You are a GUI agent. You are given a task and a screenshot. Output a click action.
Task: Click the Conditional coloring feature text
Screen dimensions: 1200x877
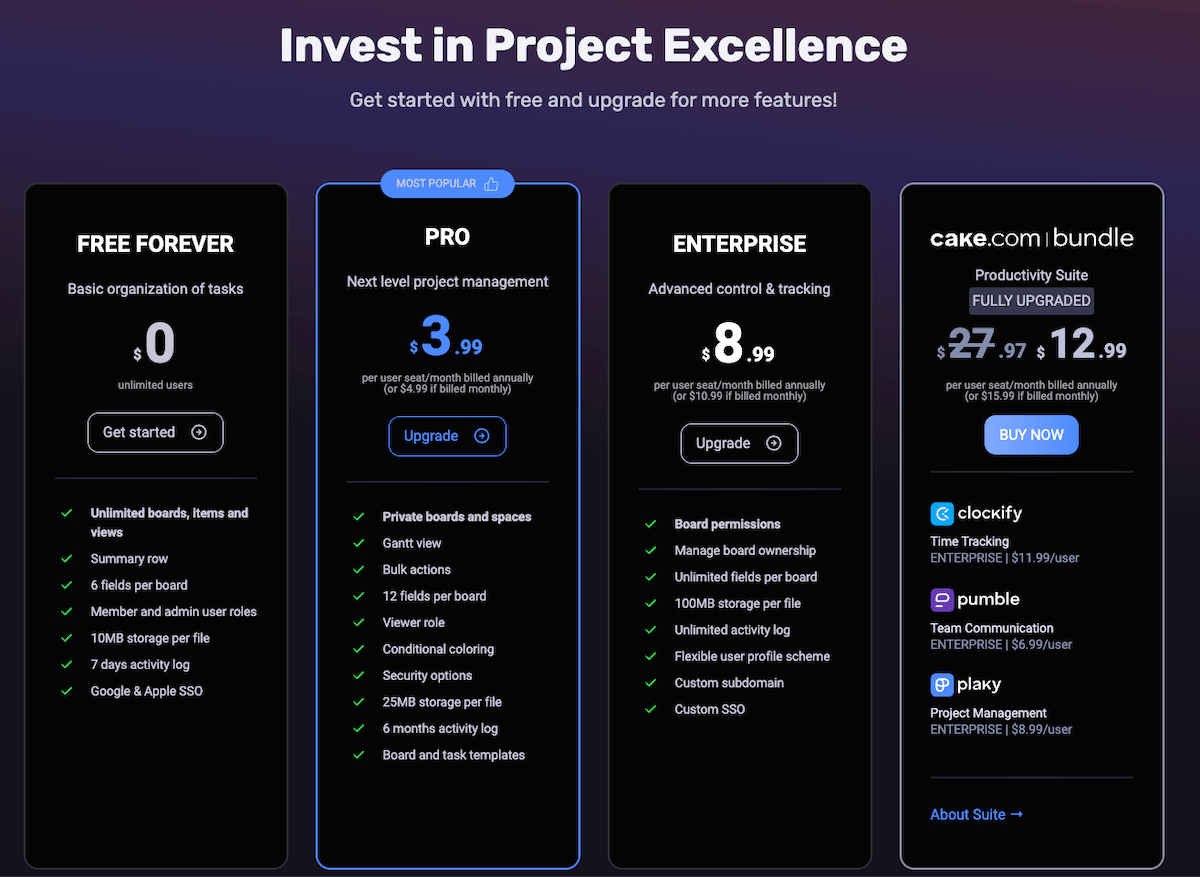pos(438,649)
